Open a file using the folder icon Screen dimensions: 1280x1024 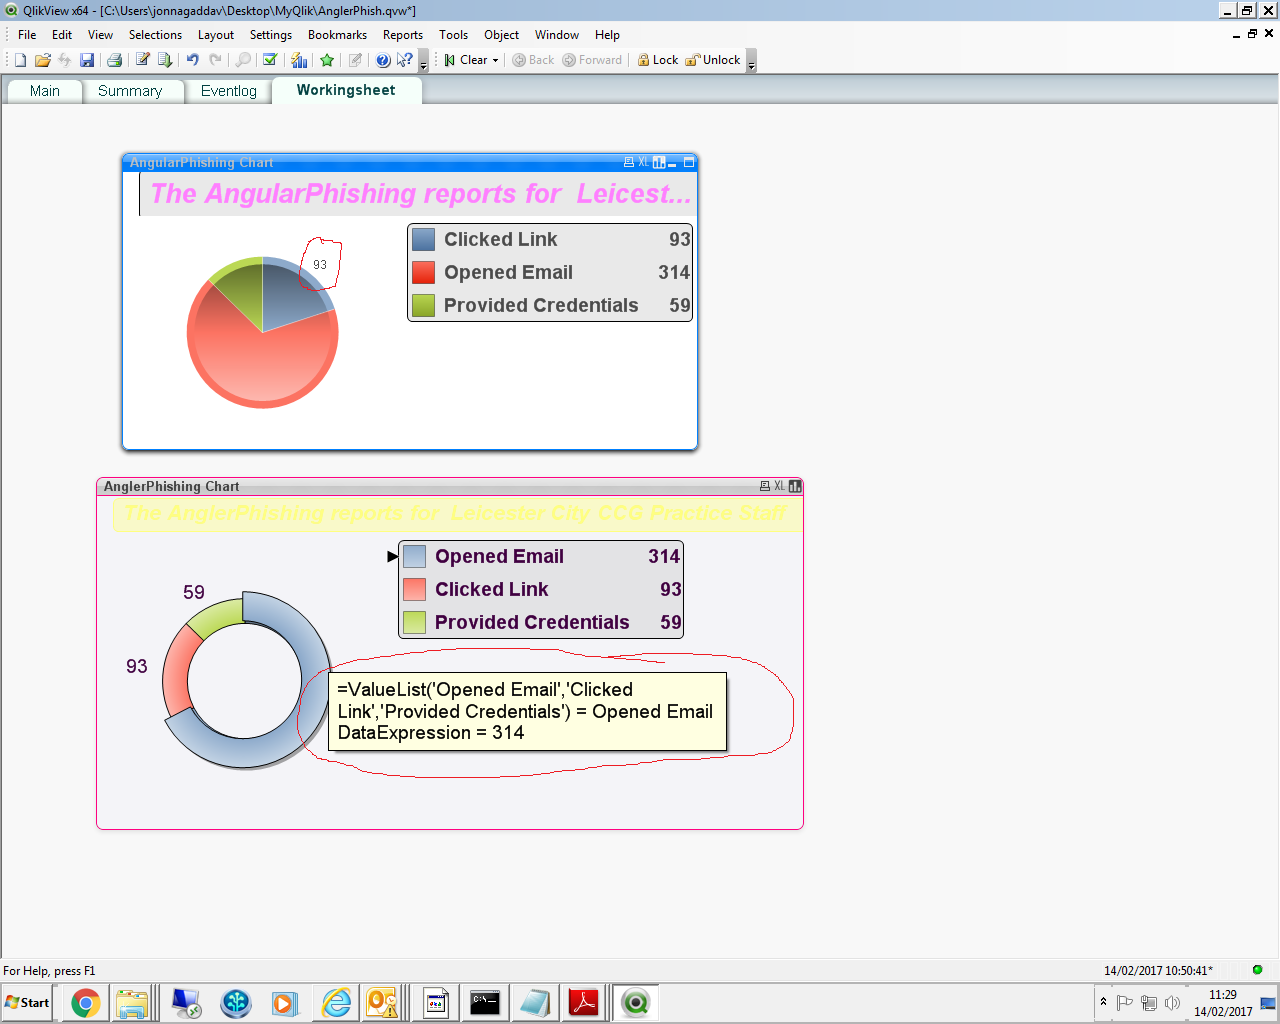point(43,60)
